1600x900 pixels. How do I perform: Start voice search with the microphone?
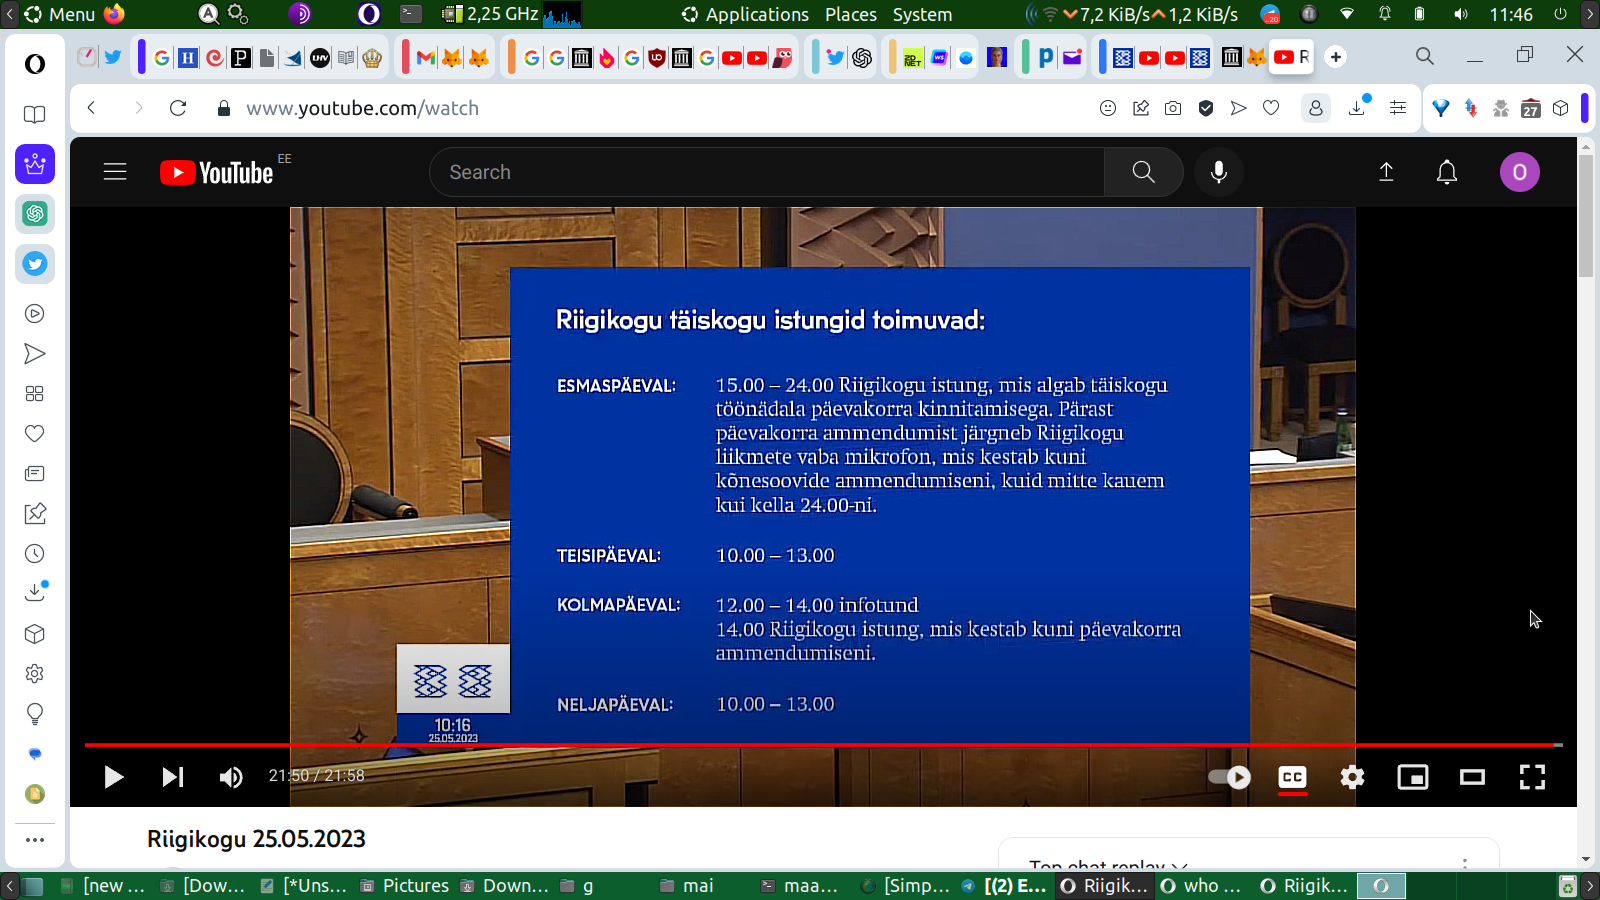coord(1218,172)
